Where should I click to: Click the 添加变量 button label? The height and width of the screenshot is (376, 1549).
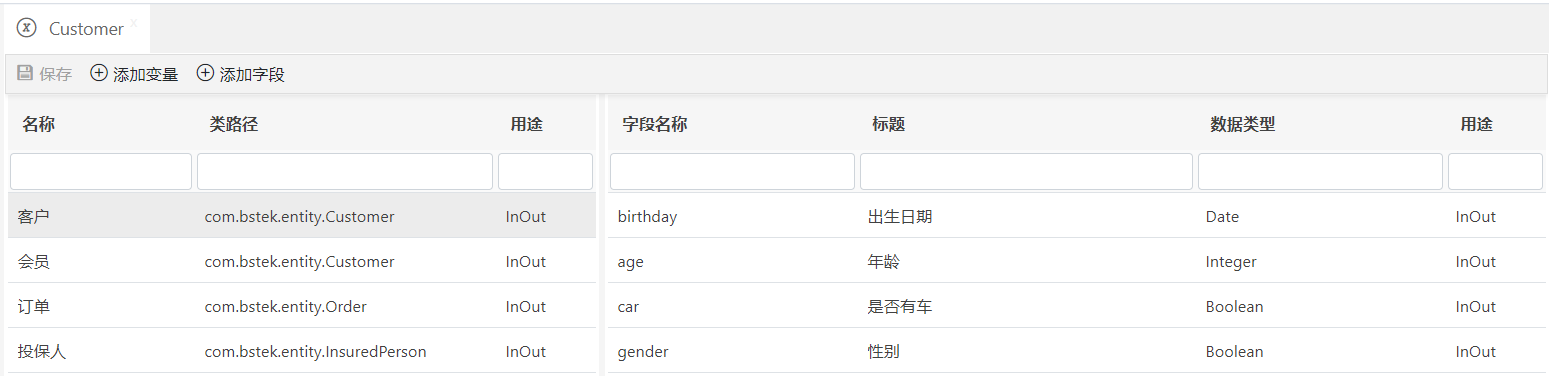(146, 75)
